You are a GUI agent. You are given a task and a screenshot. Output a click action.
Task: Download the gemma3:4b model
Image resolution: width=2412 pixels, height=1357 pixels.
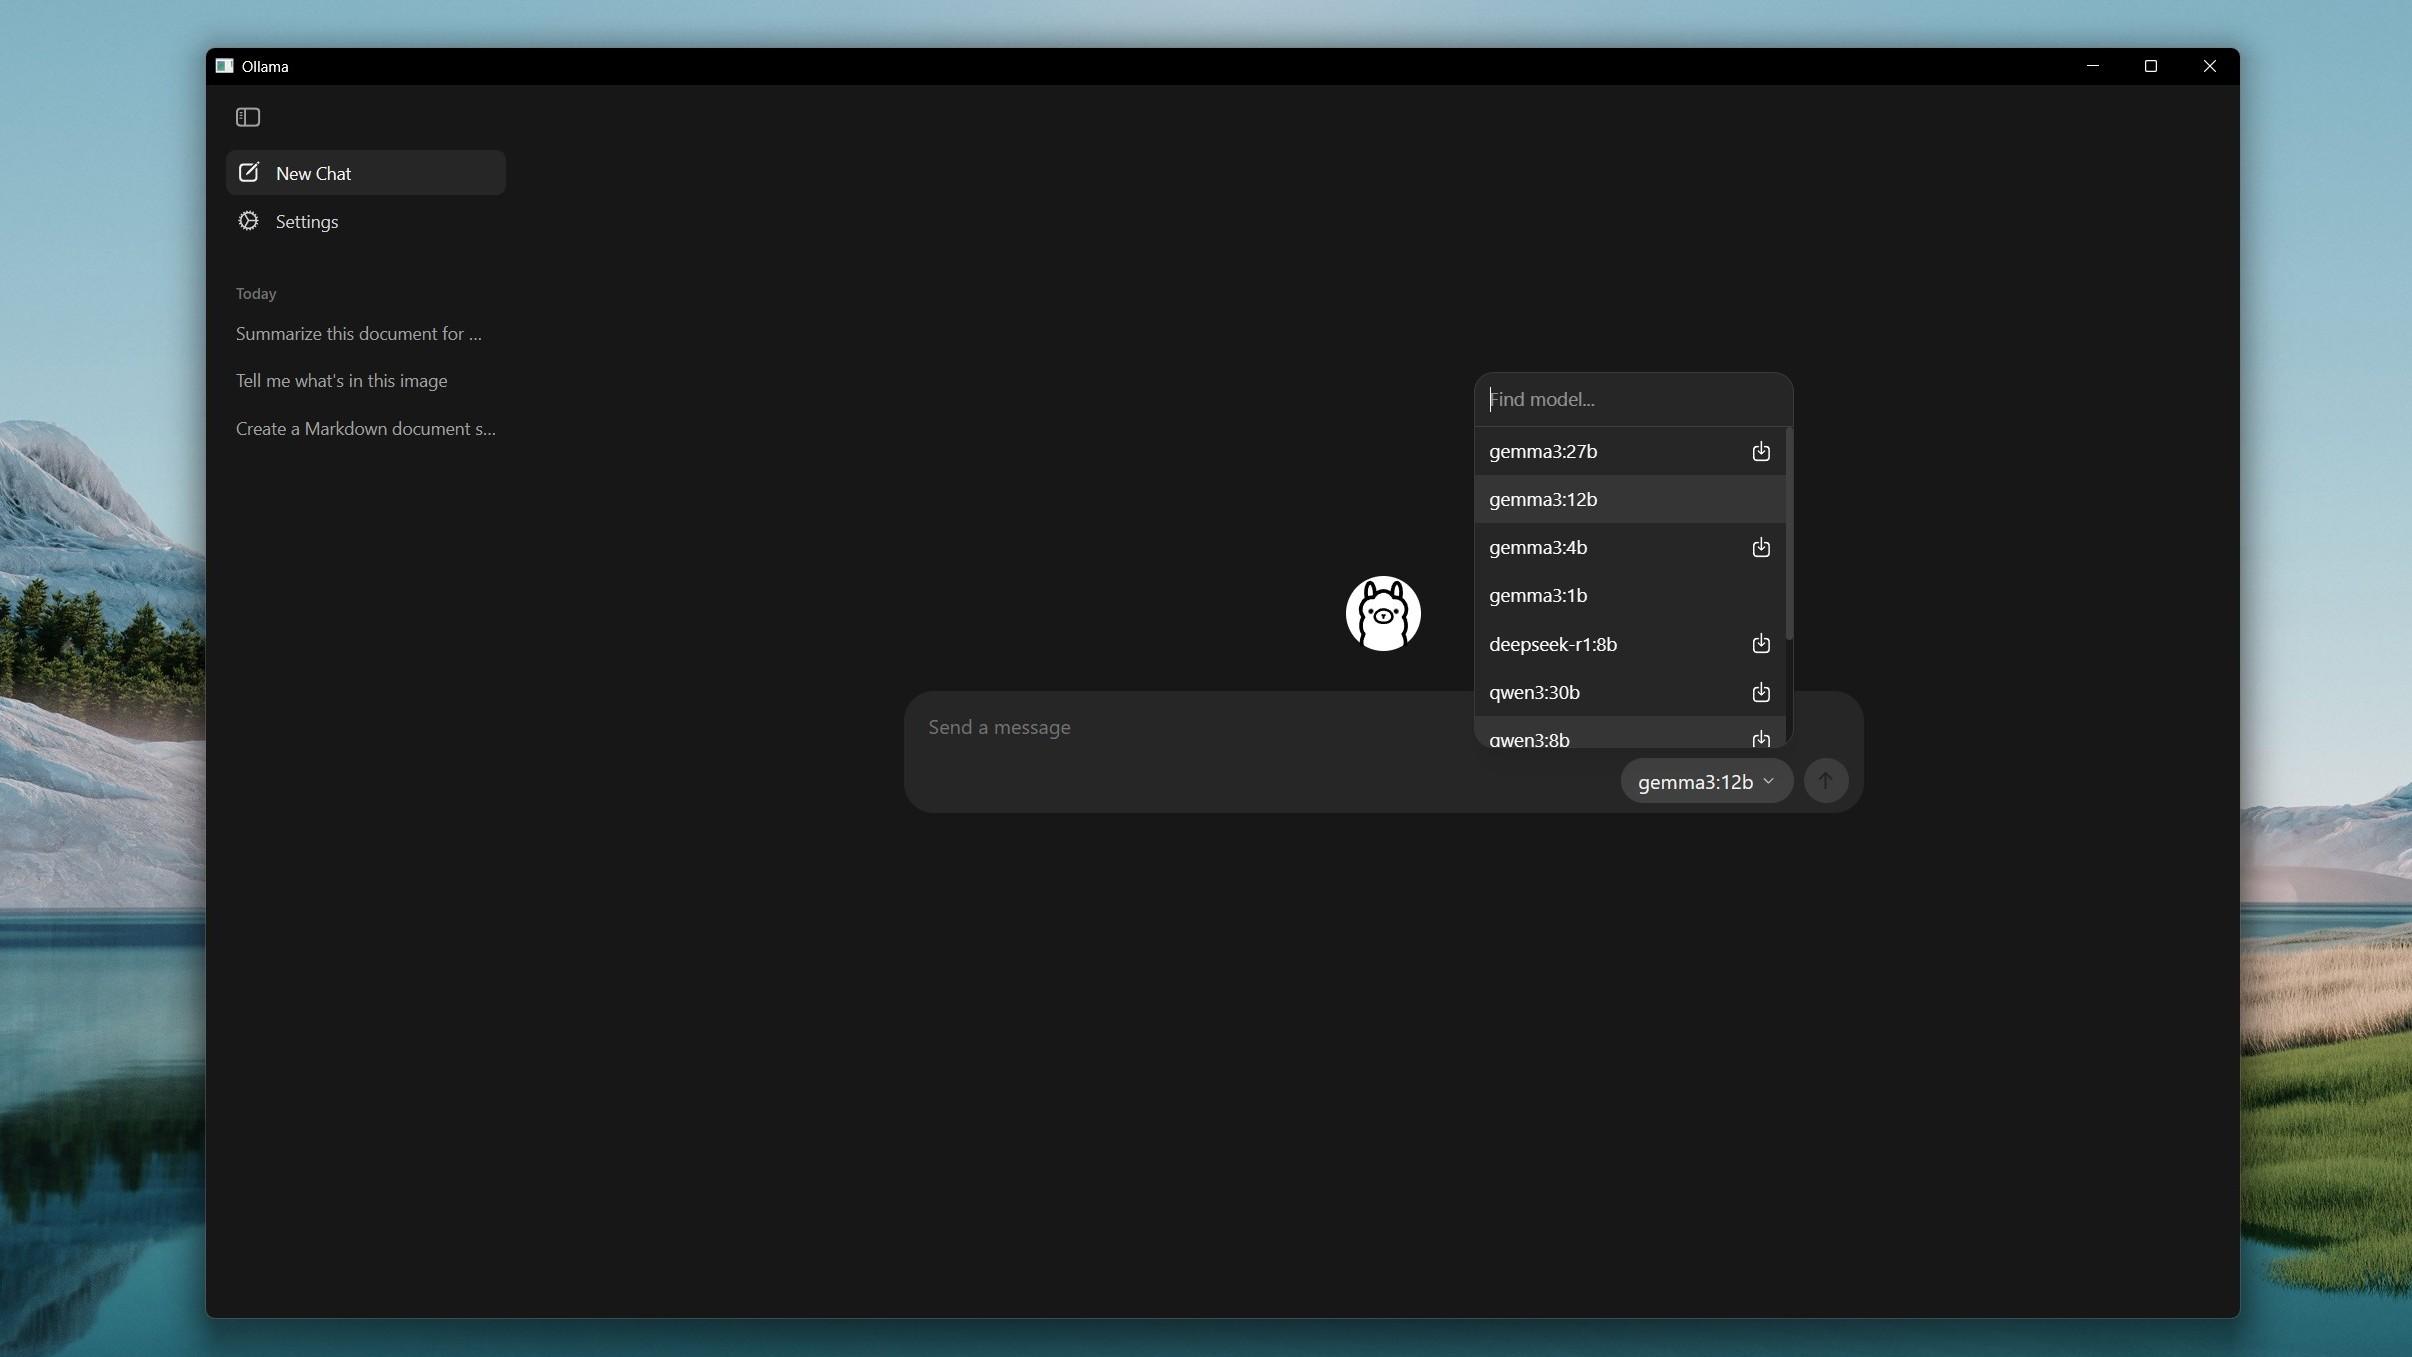(x=1760, y=547)
